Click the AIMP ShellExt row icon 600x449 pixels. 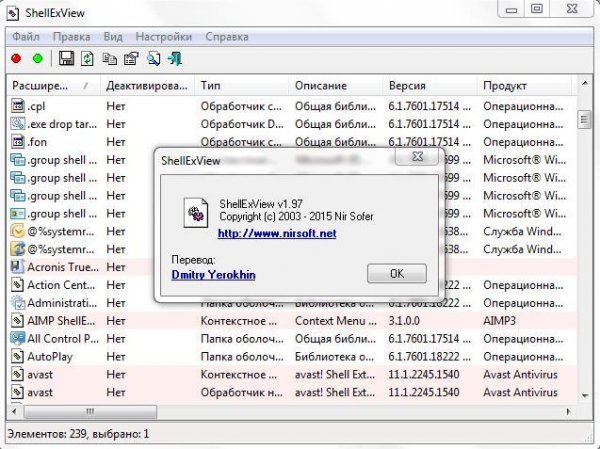click(x=18, y=320)
